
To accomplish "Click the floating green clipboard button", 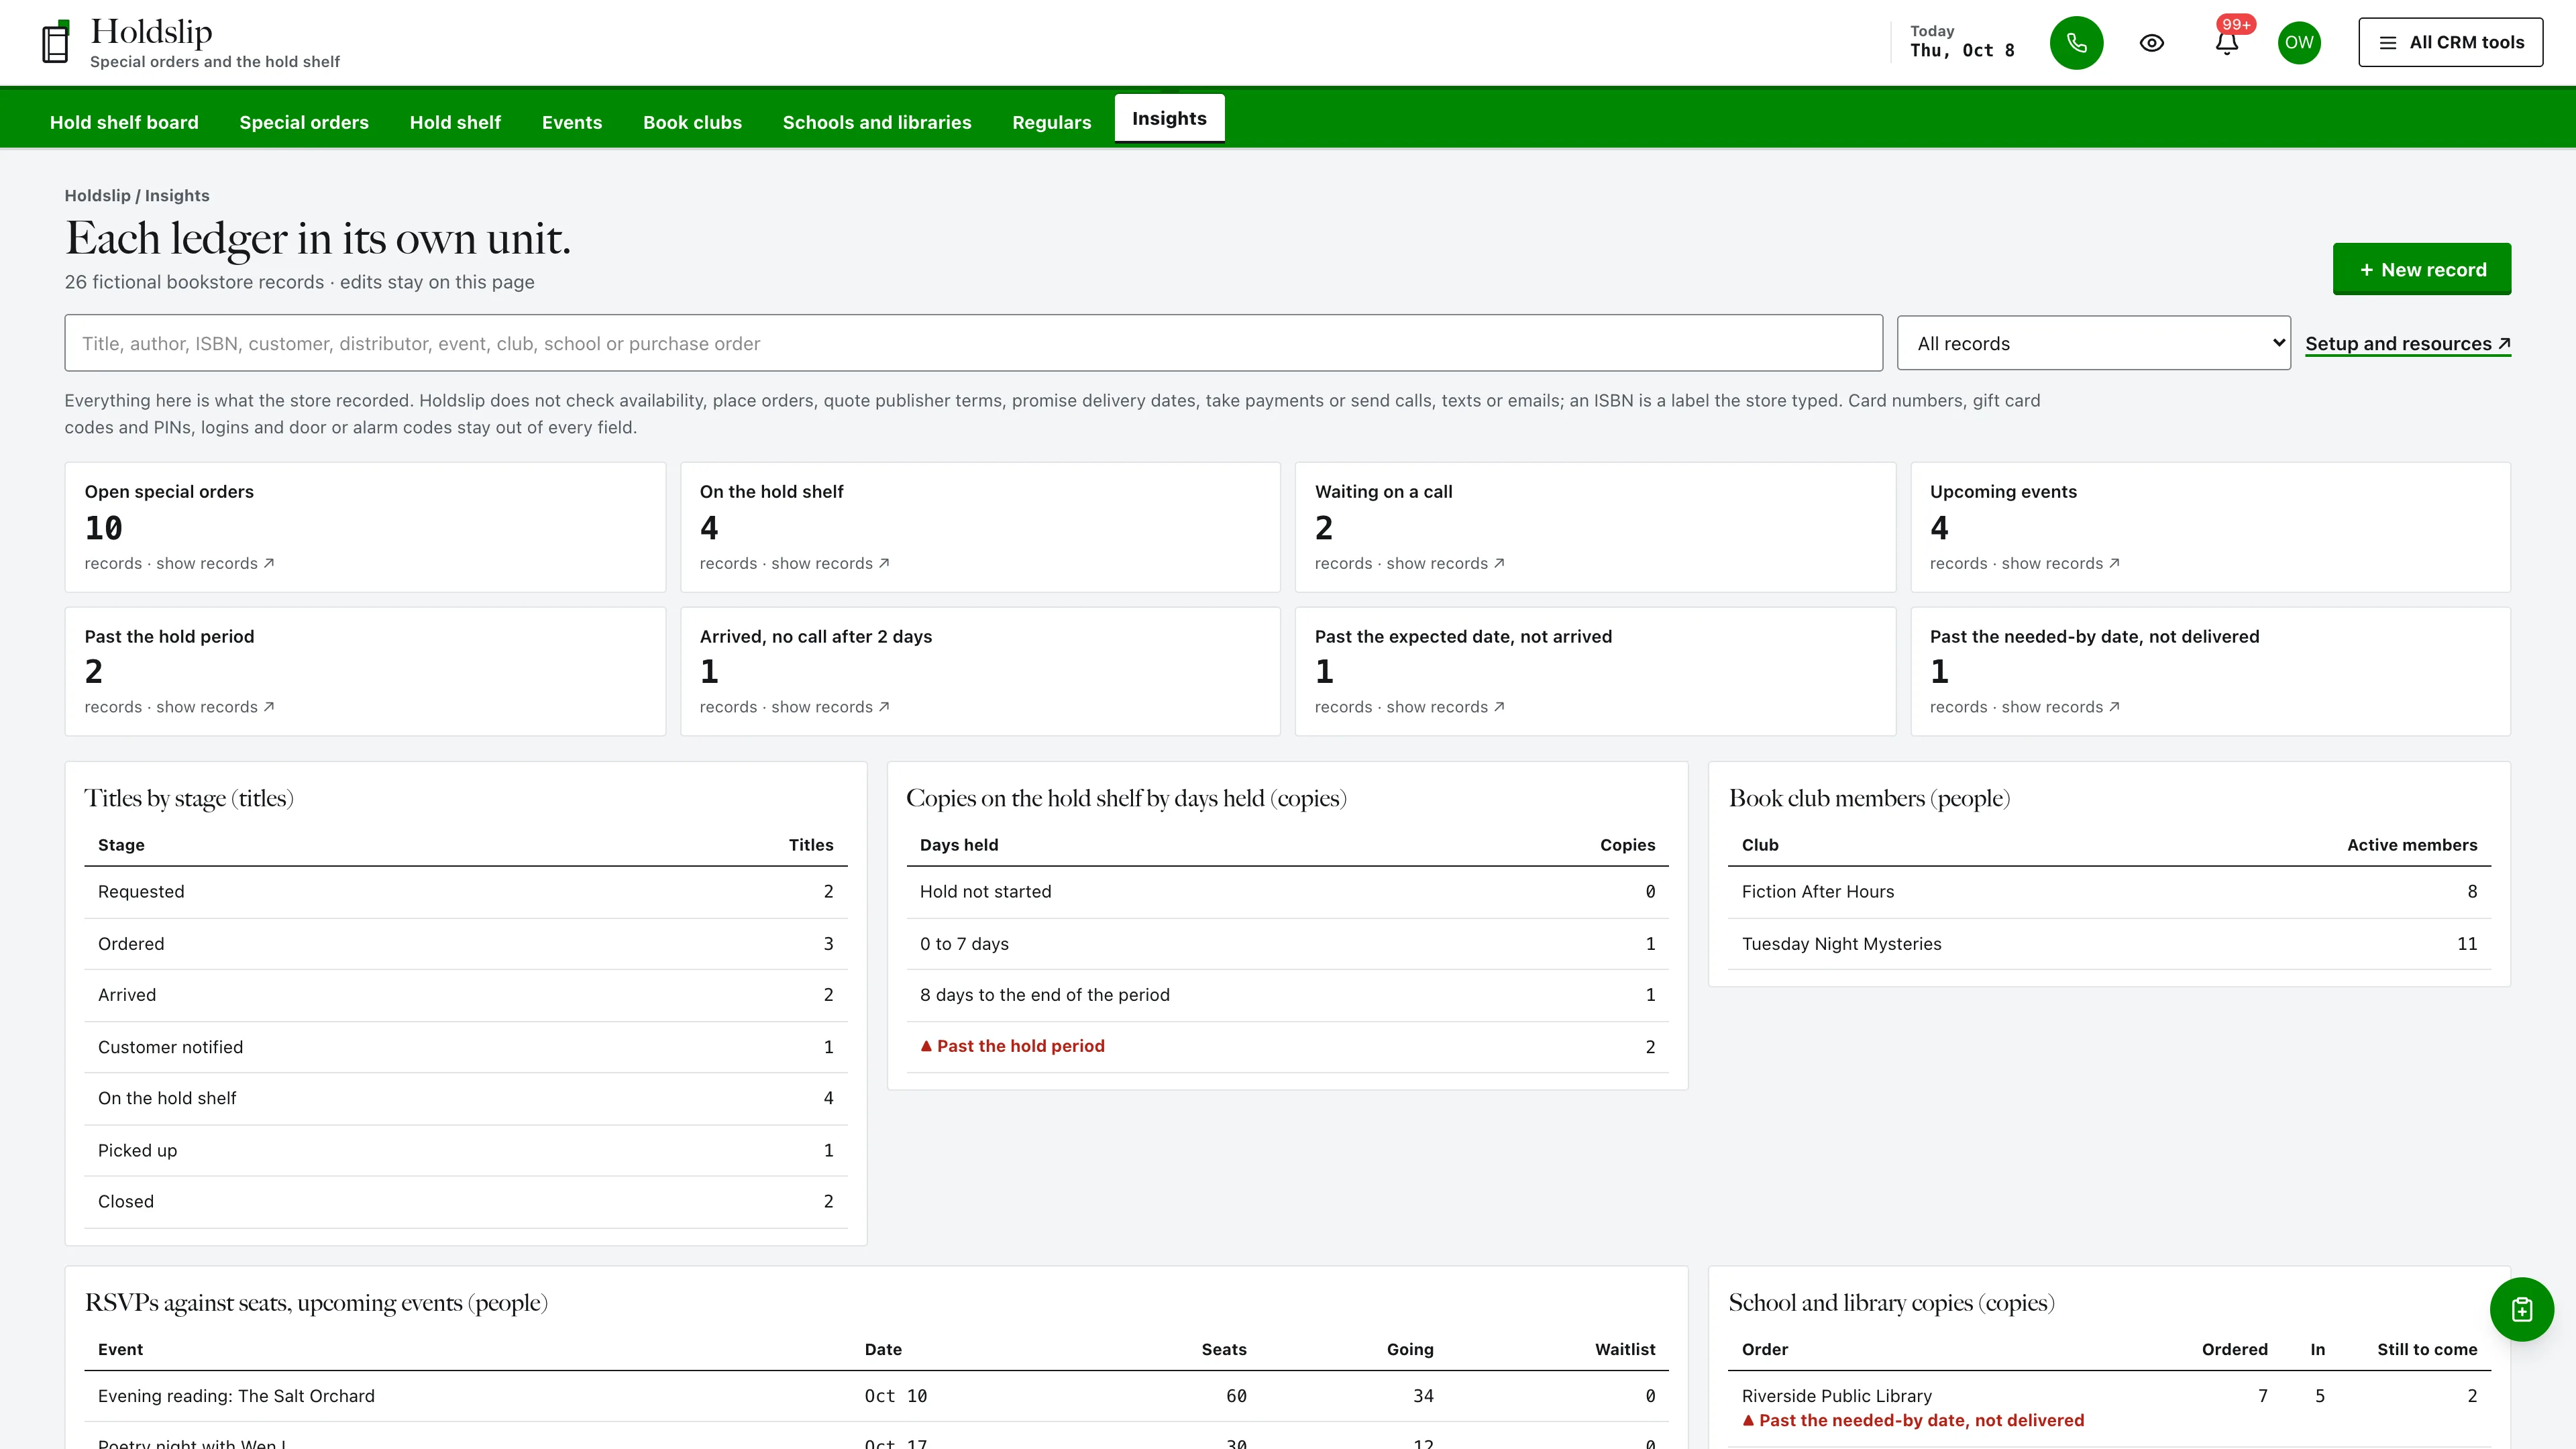I will point(2521,1309).
